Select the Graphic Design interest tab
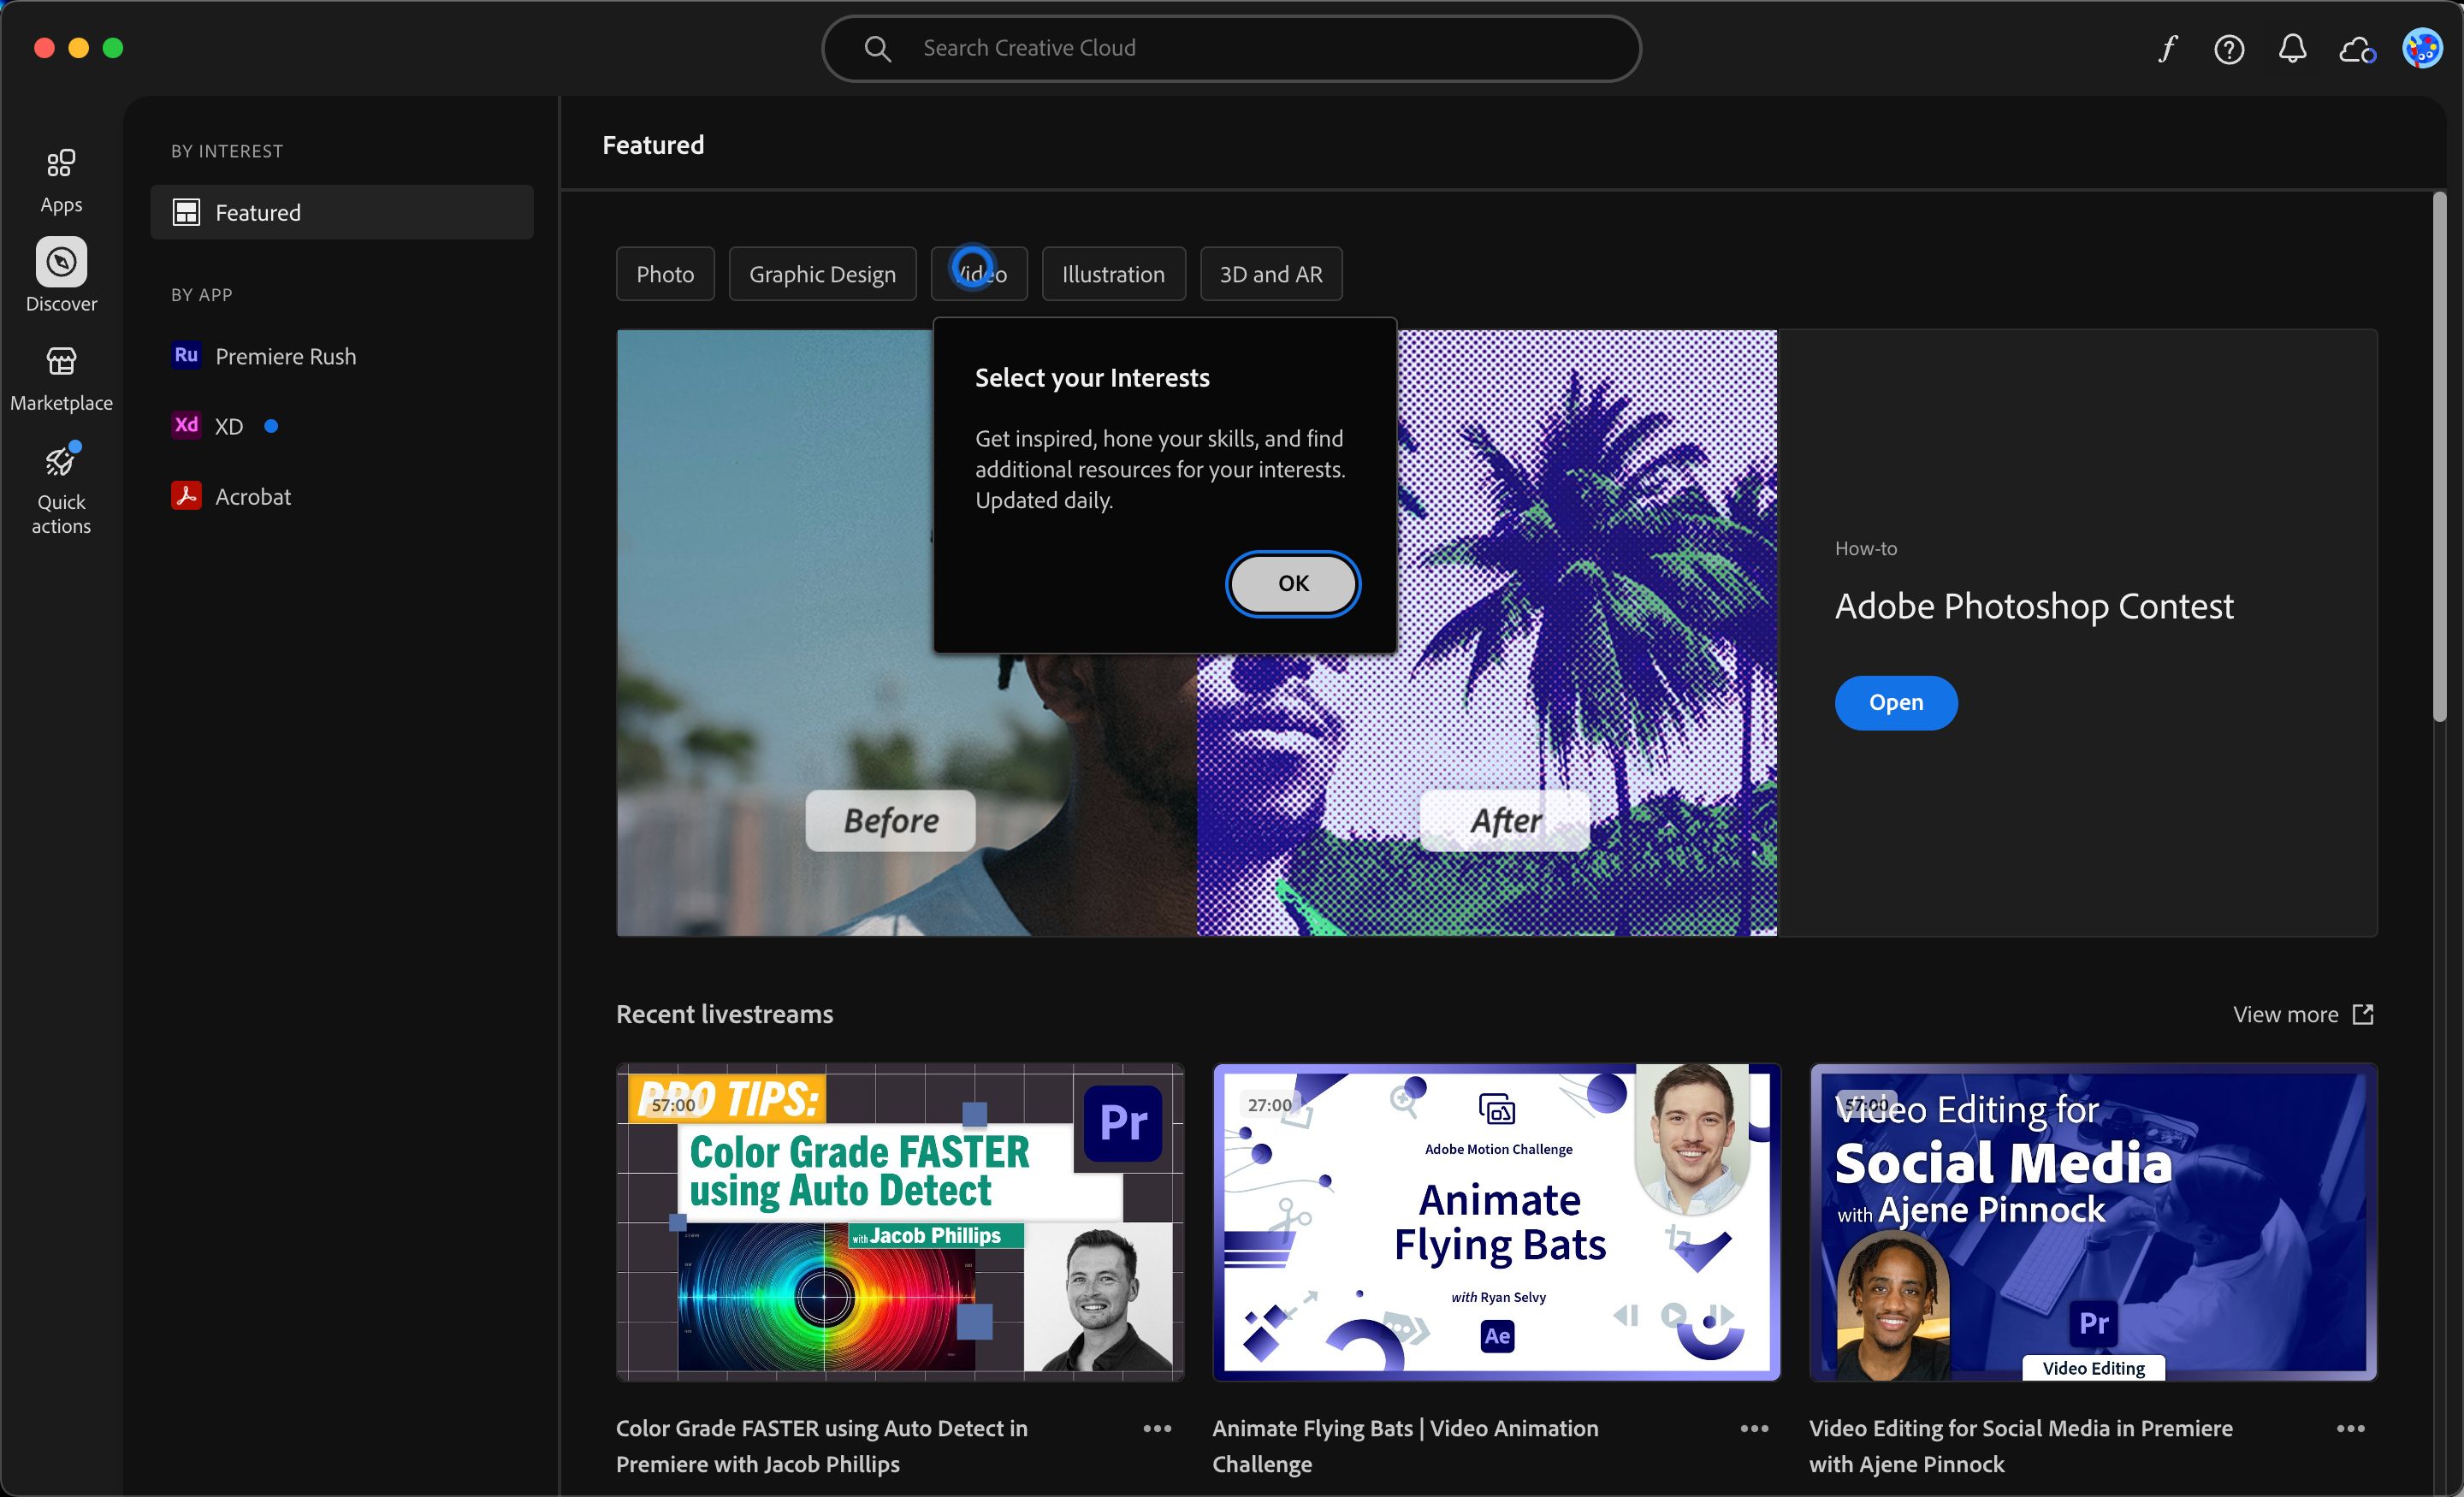 822,274
